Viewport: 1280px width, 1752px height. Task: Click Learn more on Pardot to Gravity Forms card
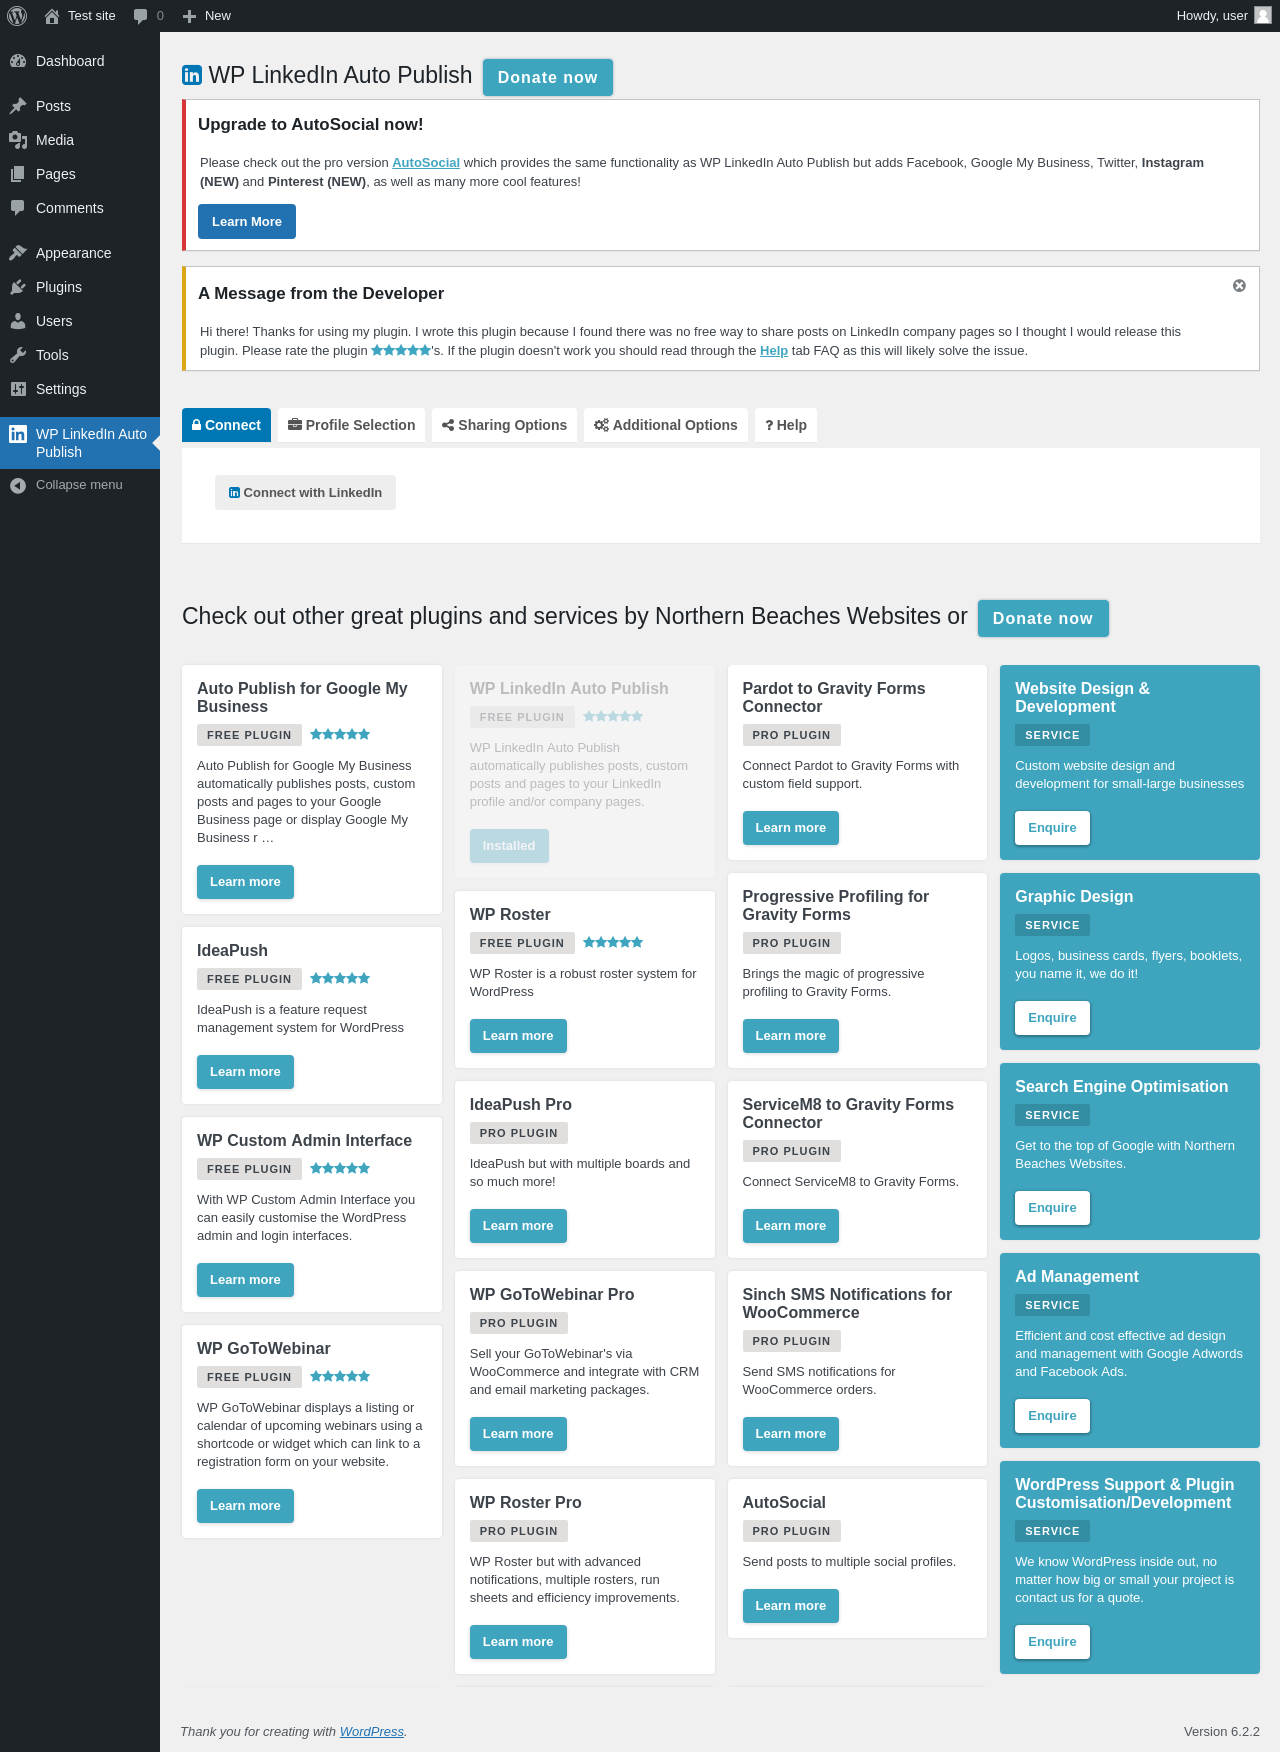coord(791,828)
